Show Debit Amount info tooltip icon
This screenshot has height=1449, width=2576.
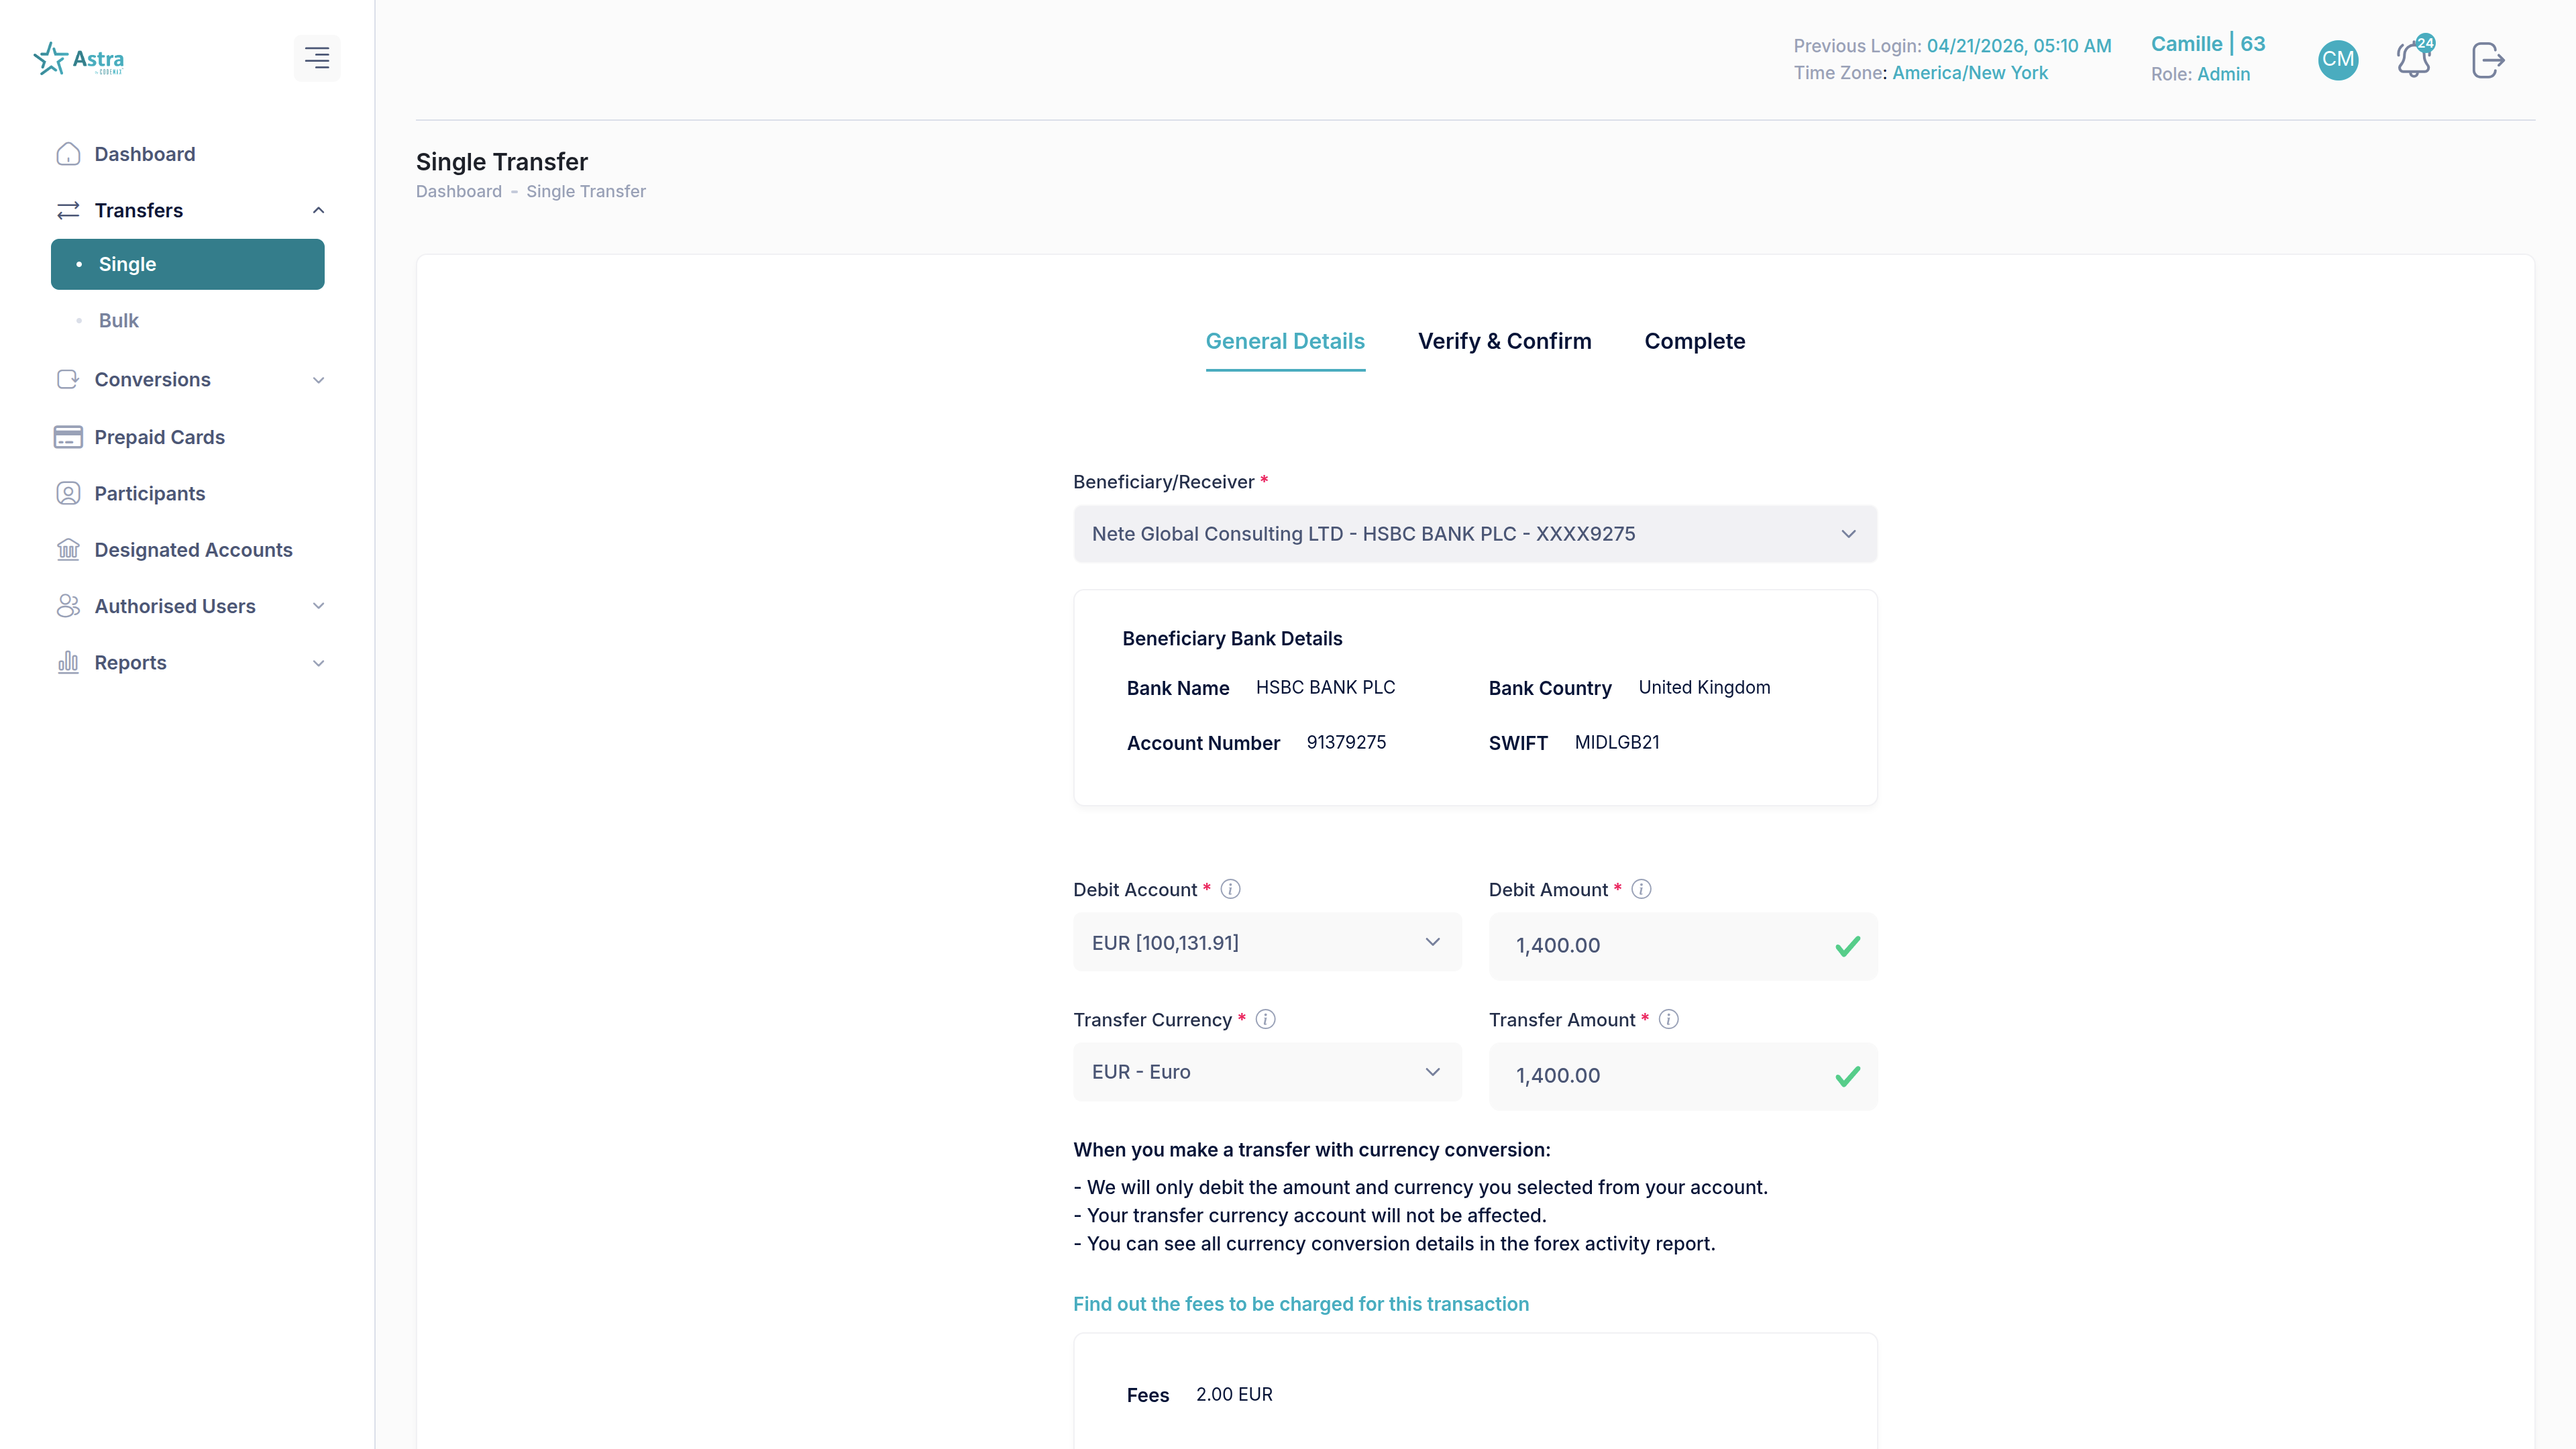(x=1642, y=889)
